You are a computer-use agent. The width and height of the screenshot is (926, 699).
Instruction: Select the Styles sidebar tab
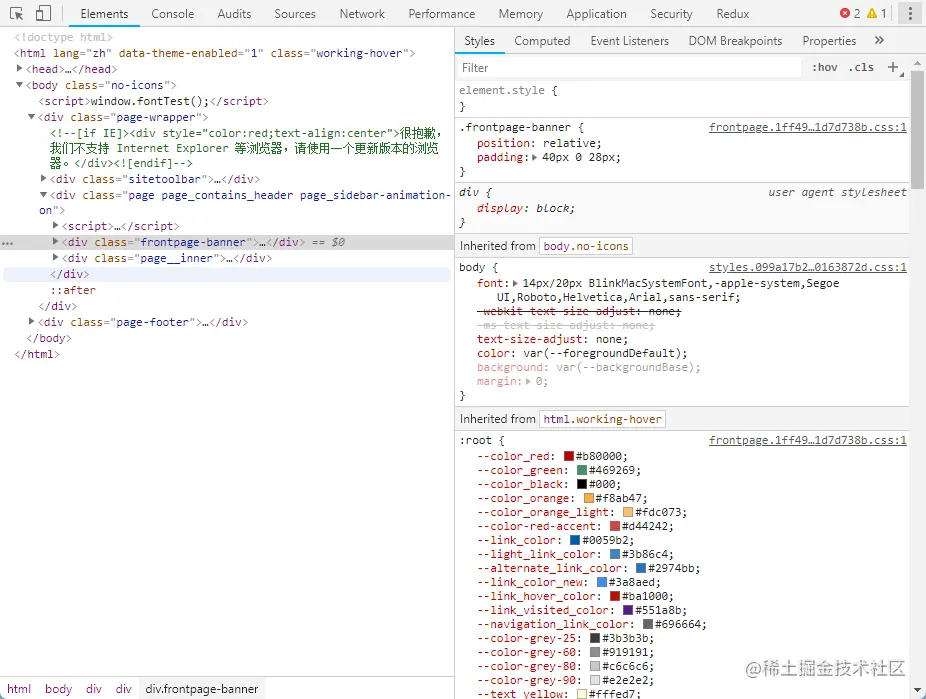click(479, 41)
